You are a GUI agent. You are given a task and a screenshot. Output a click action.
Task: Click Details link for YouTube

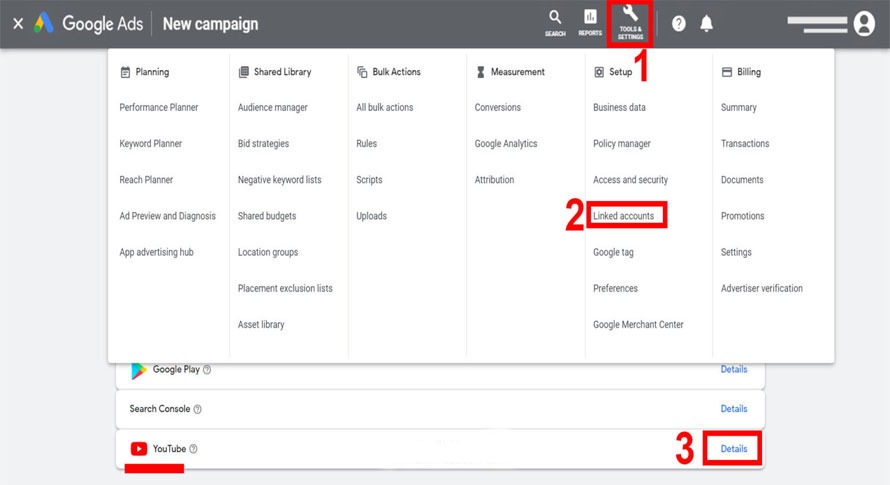point(734,449)
